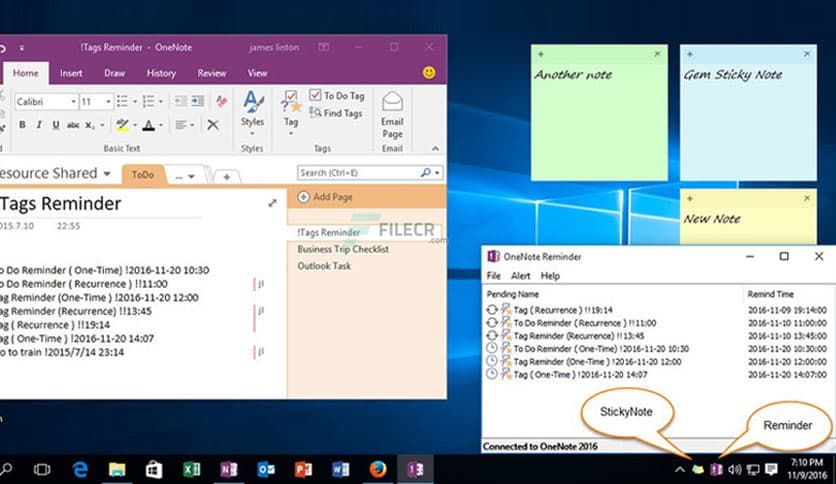Expand the page with the diagonal arrow icon
The image size is (836, 484).
(272, 203)
